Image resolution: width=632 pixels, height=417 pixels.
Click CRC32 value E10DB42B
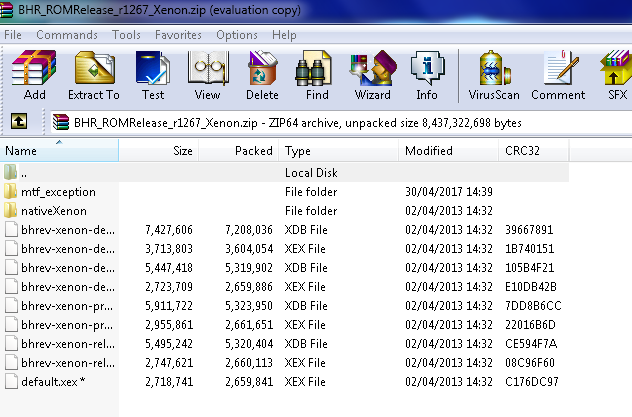point(531,286)
